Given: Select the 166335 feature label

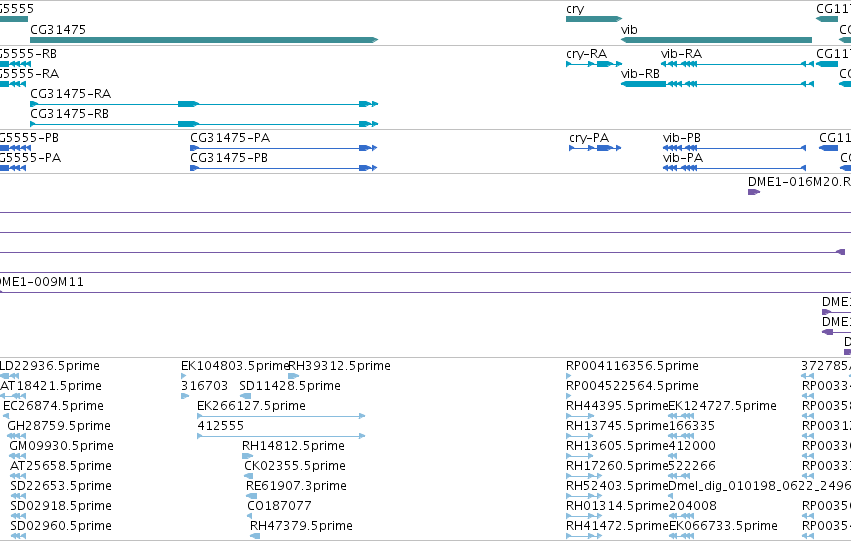Looking at the screenshot, I should point(692,426).
